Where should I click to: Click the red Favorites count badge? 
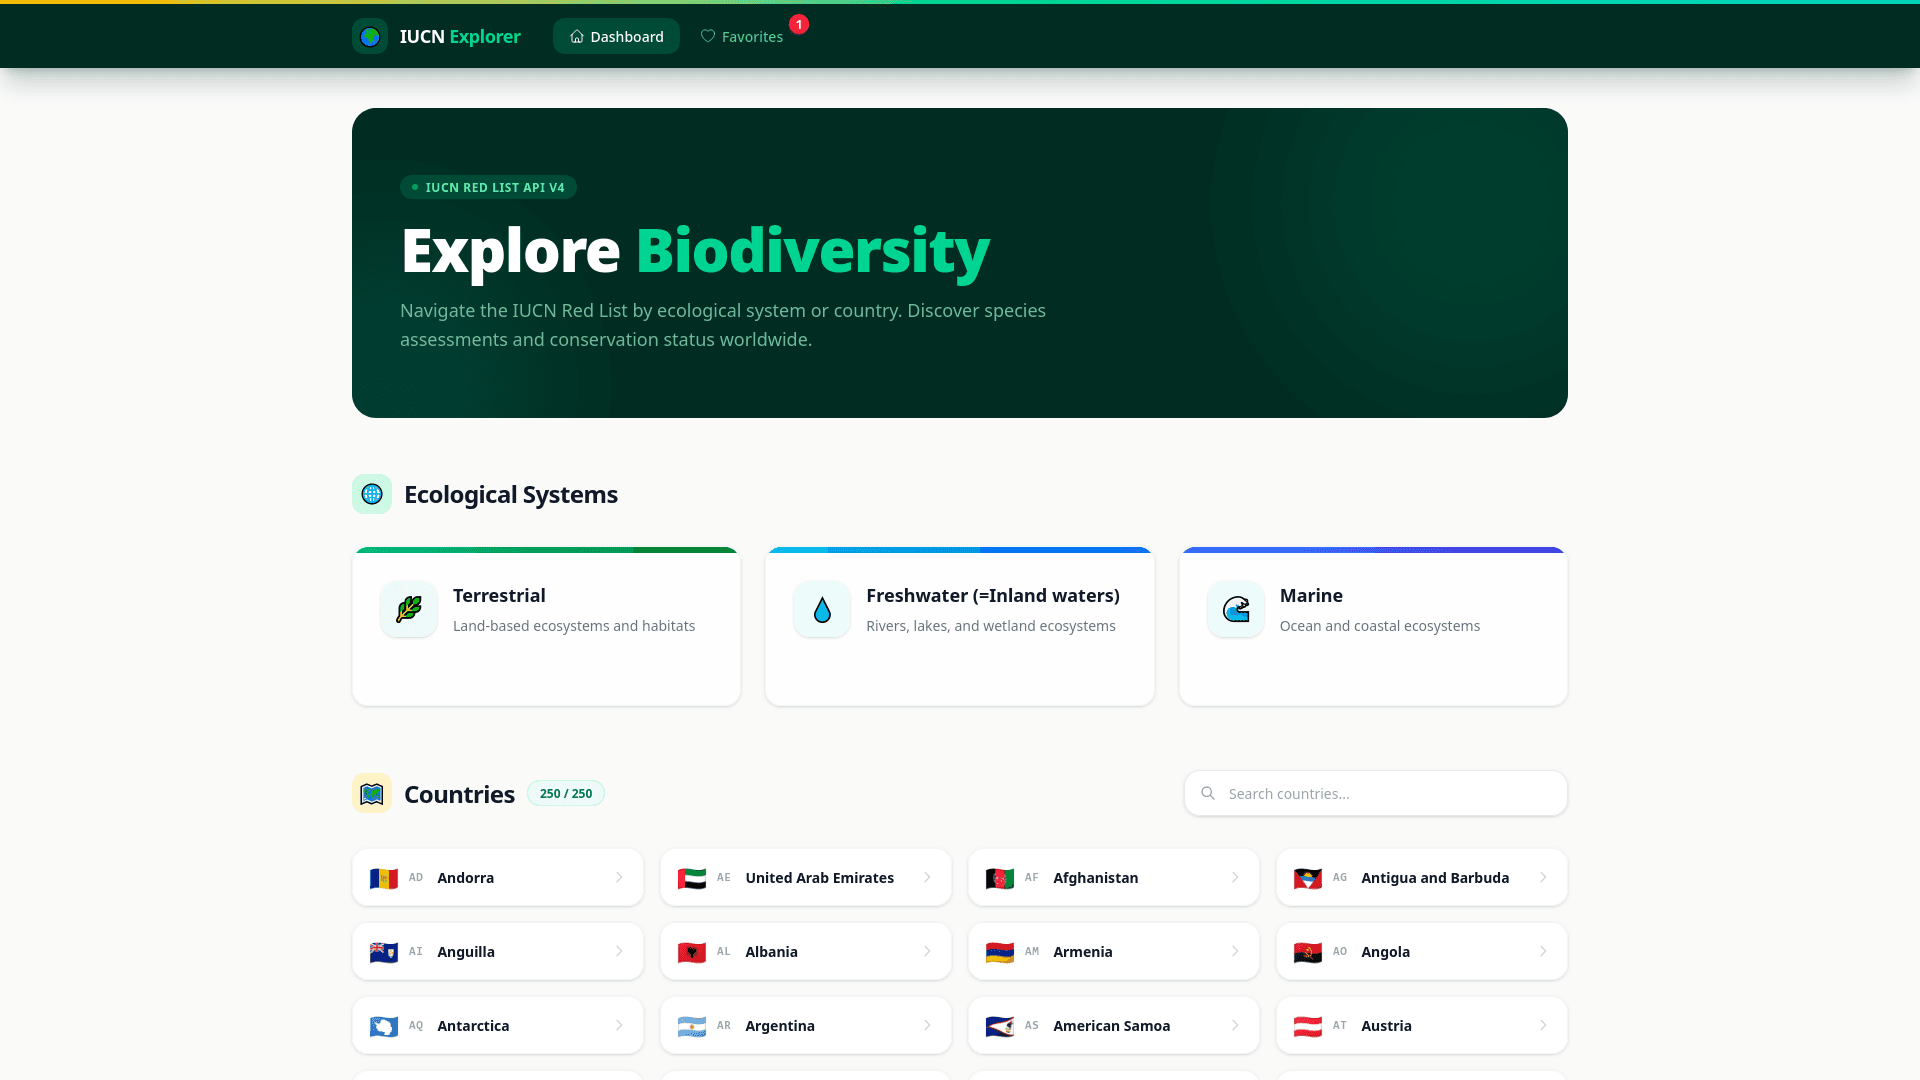click(x=799, y=24)
